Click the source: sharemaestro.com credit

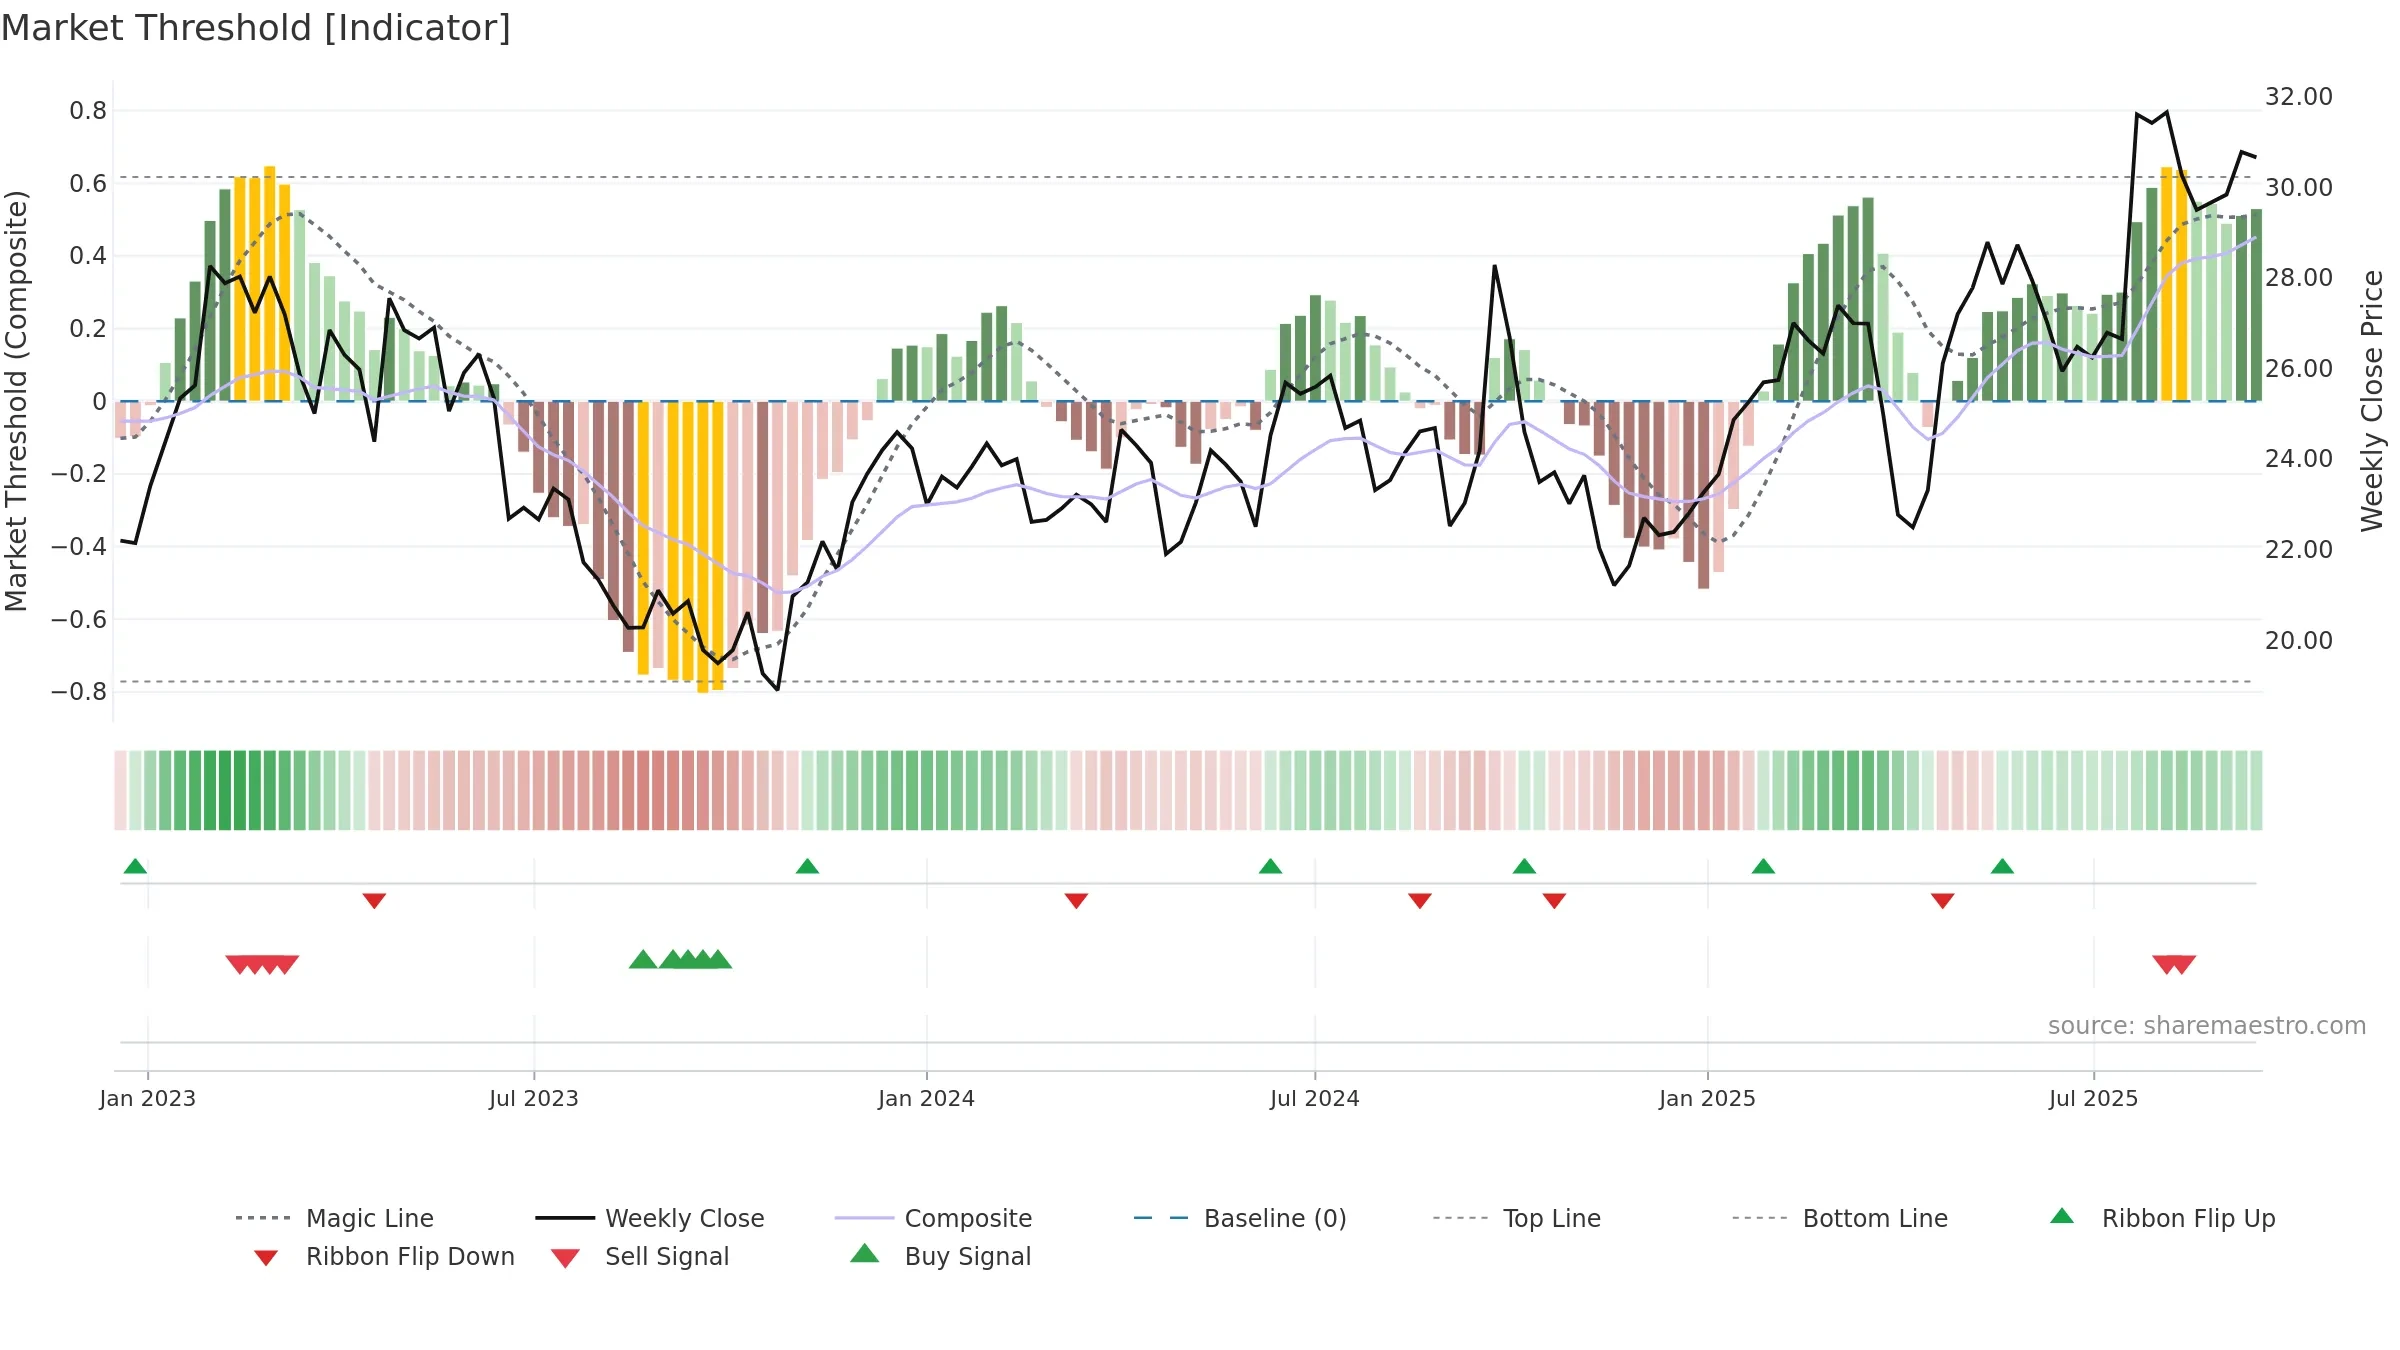tap(2207, 1026)
